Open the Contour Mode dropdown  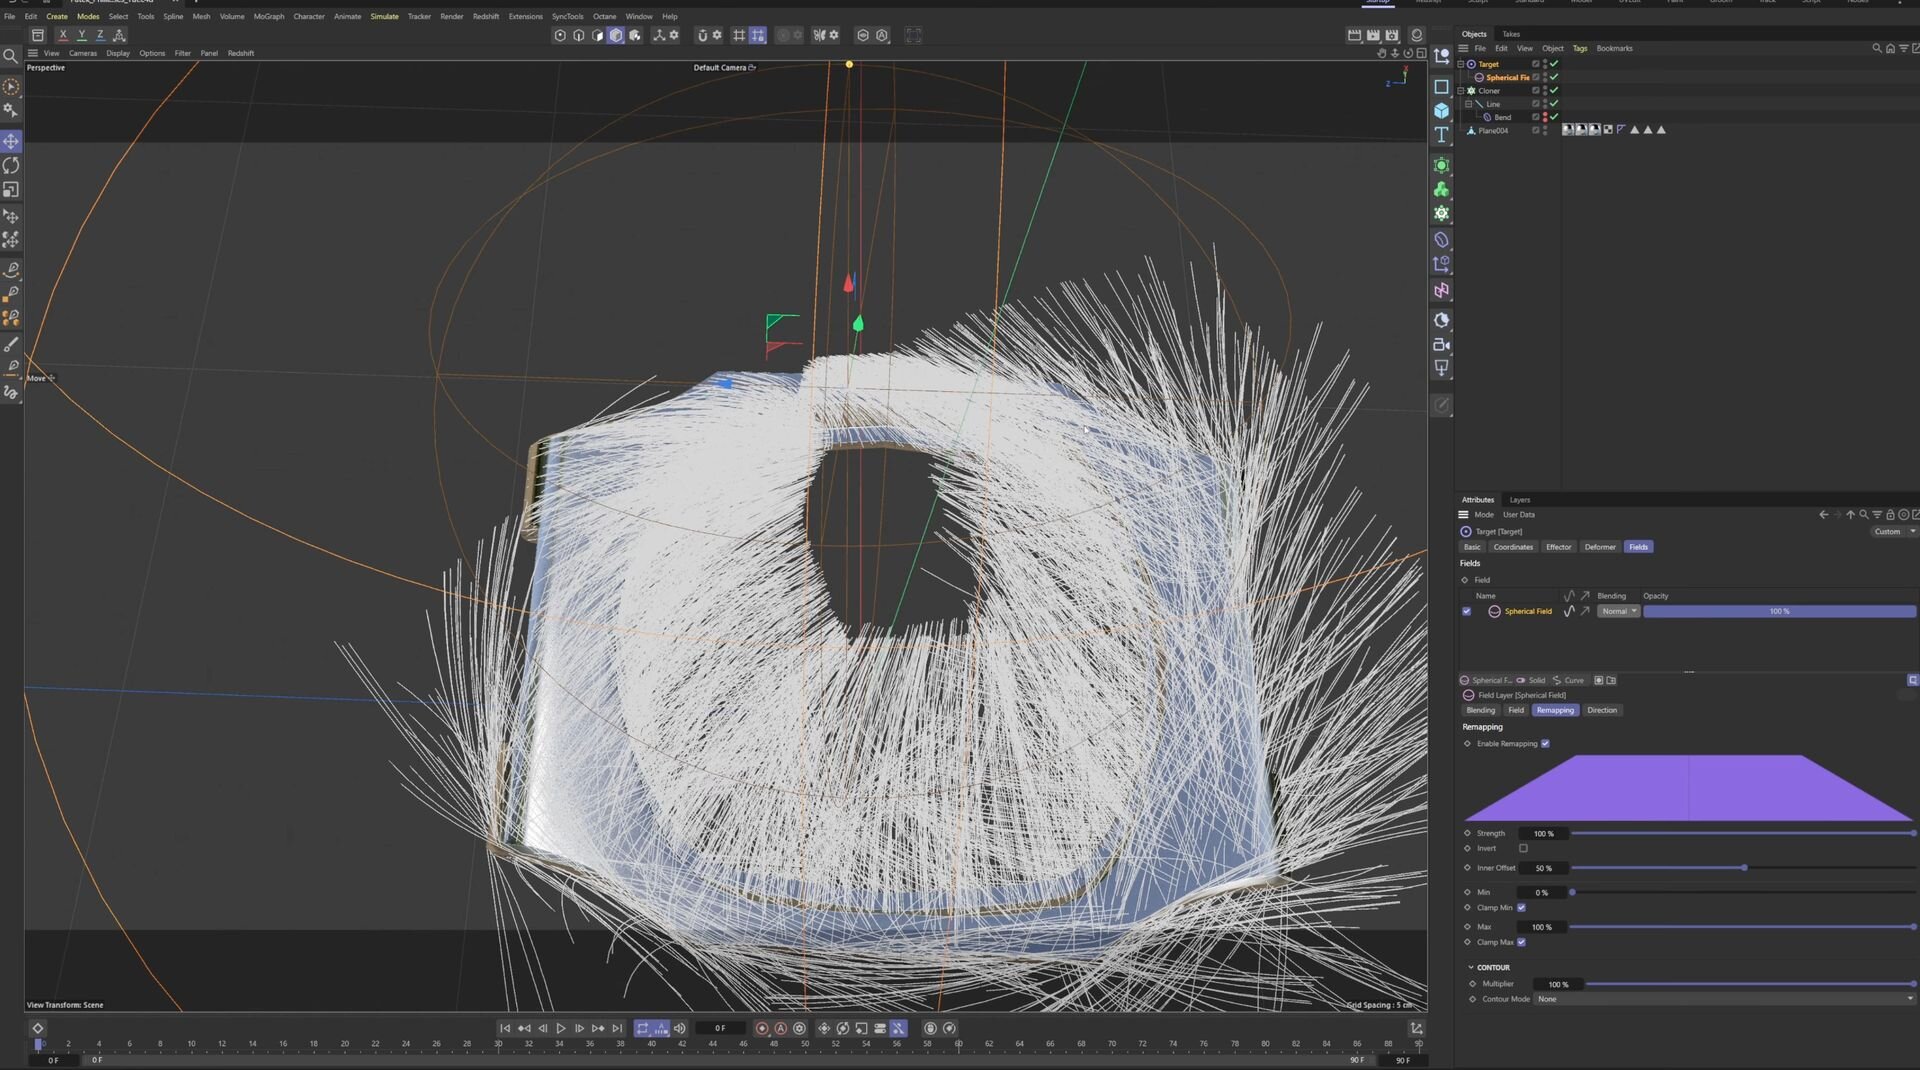pyautogui.click(x=1725, y=999)
